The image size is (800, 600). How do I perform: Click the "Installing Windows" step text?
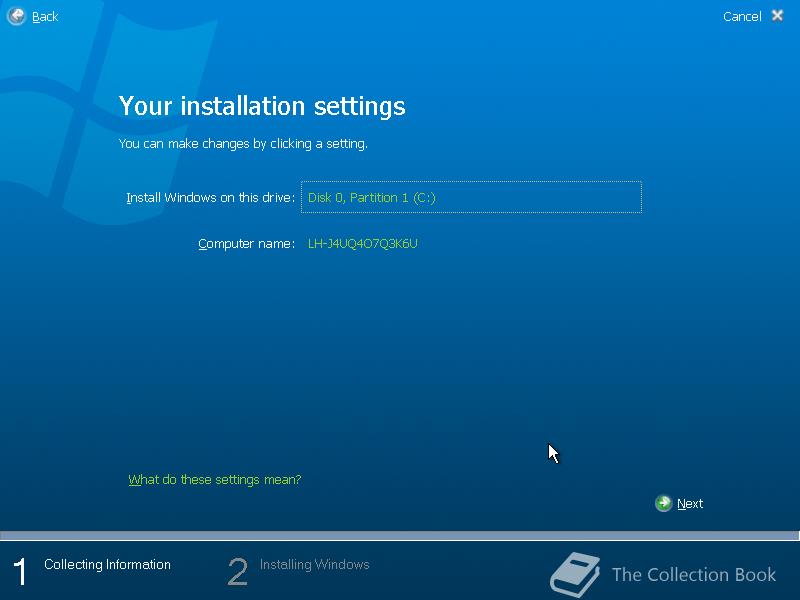pyautogui.click(x=314, y=564)
